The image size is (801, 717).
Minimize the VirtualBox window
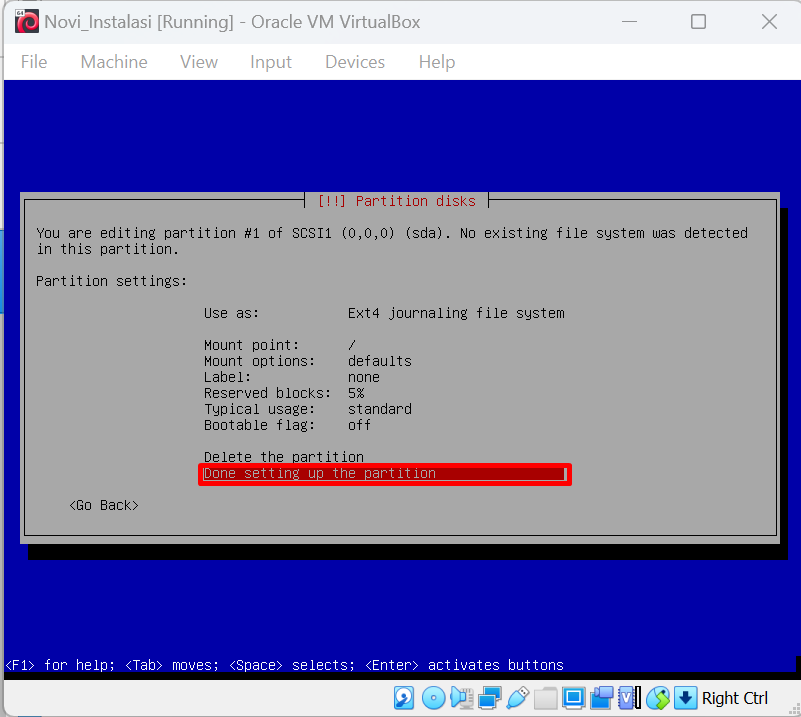coord(629,21)
